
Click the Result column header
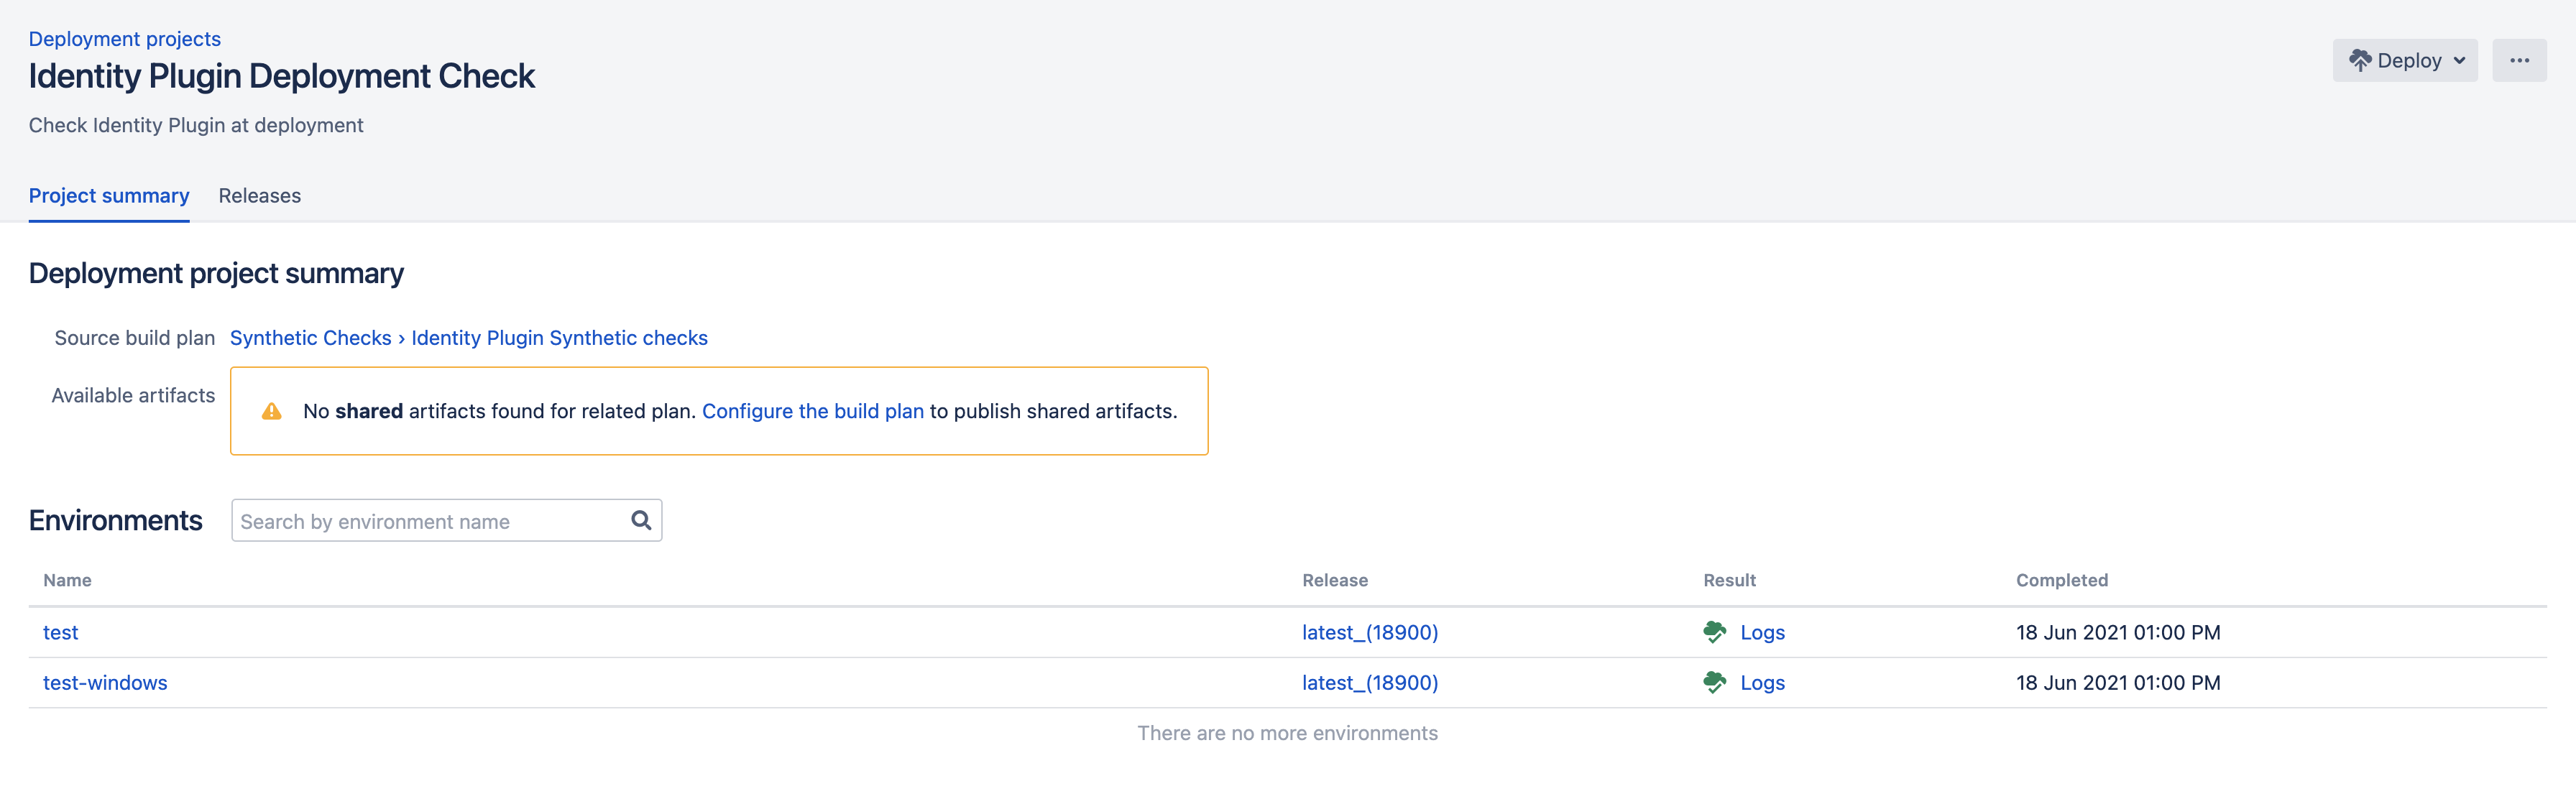(1729, 580)
